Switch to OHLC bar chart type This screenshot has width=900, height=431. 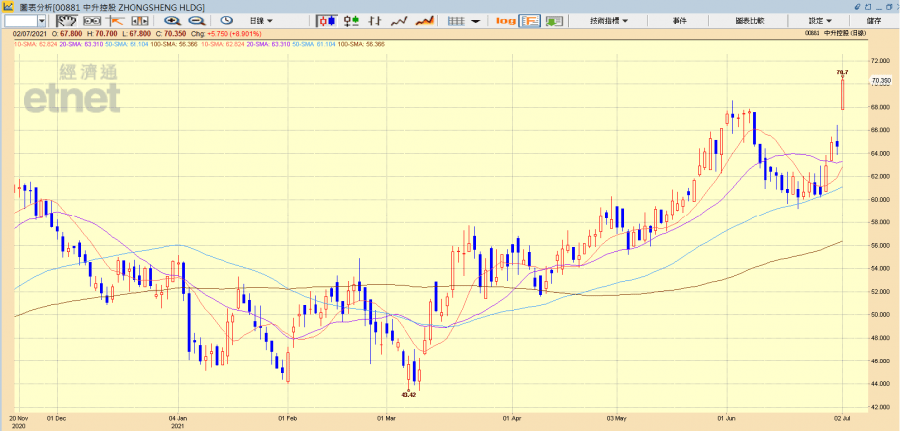pos(374,20)
